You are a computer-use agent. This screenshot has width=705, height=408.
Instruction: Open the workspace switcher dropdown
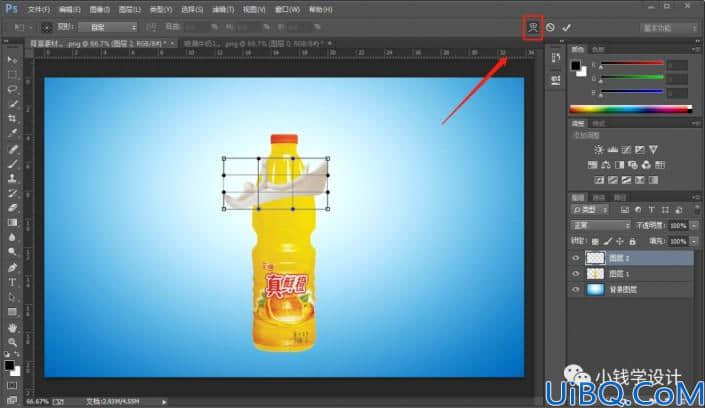669,28
